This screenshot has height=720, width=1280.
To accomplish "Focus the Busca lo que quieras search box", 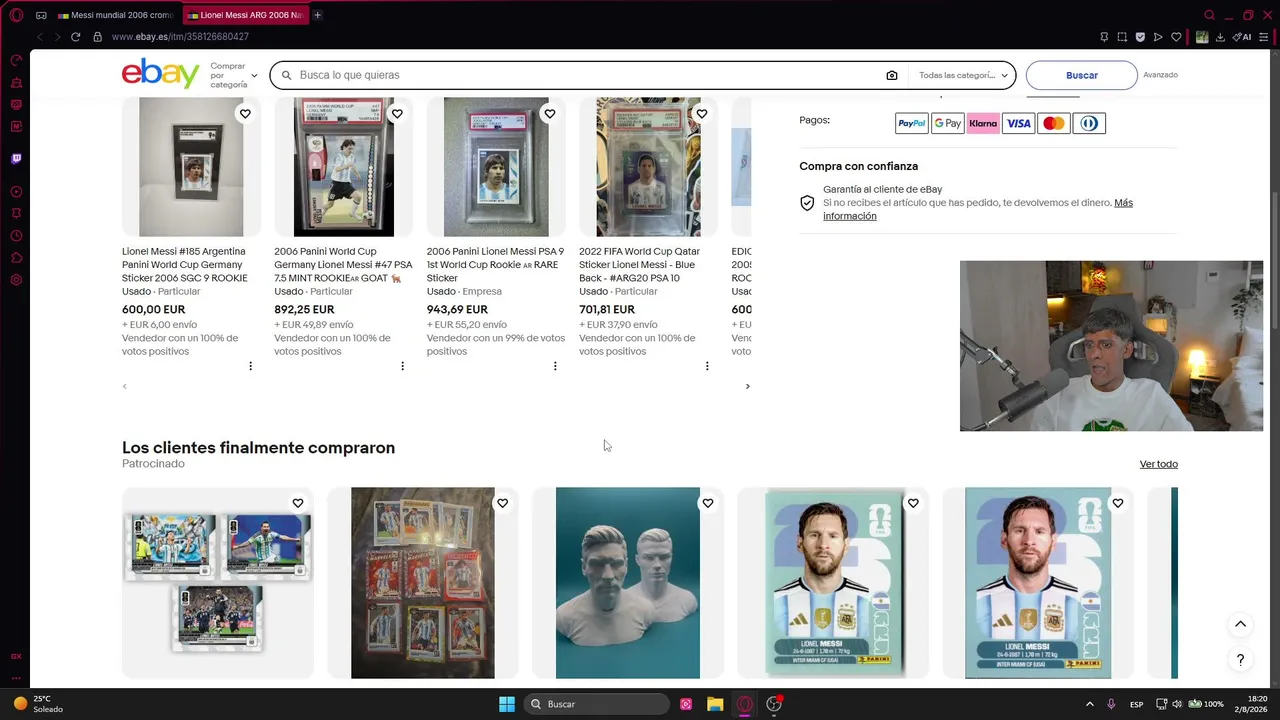I will click(590, 75).
